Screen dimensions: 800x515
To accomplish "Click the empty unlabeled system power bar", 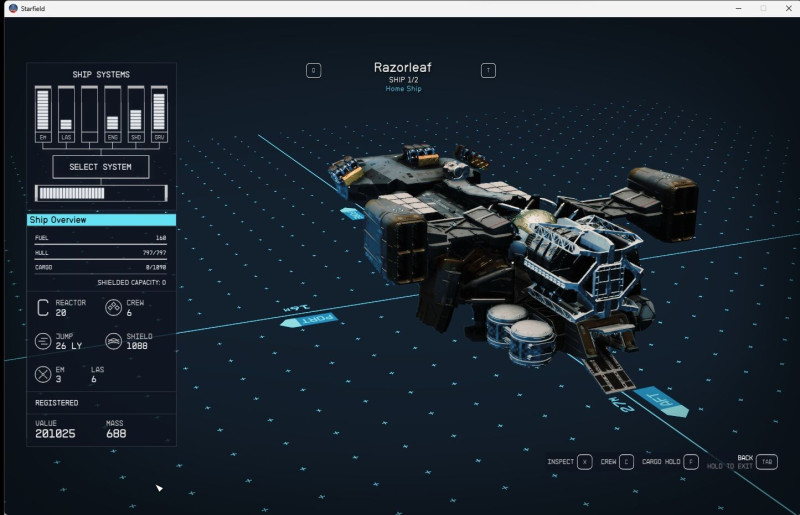I will pyautogui.click(x=89, y=114).
